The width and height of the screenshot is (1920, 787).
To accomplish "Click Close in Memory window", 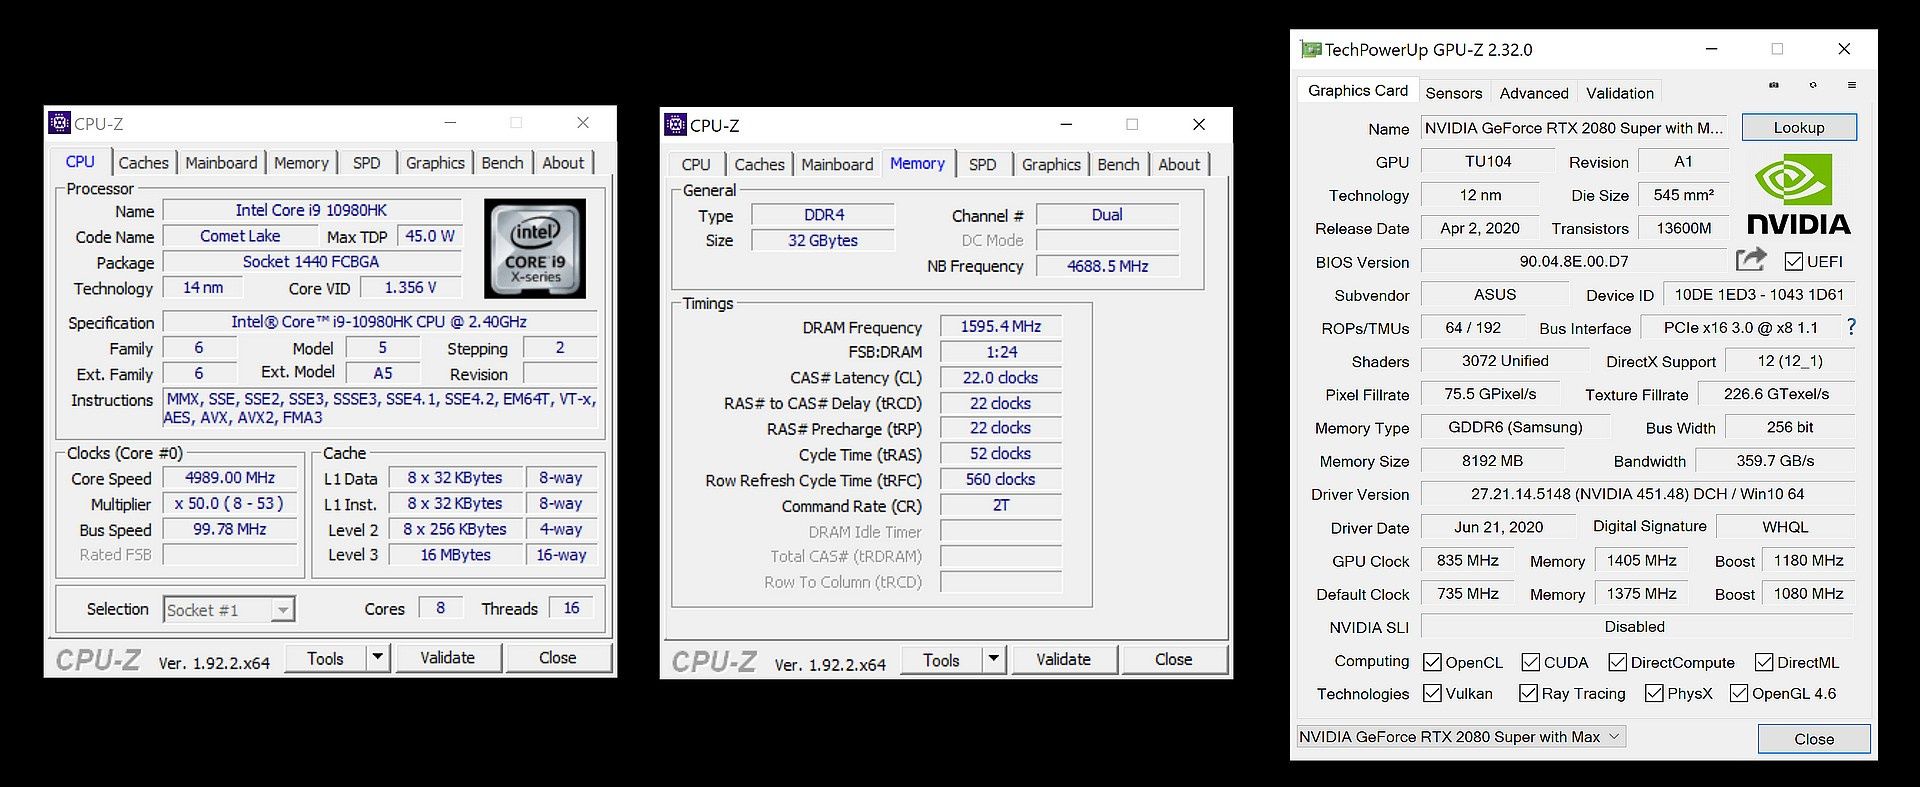I will click(x=1173, y=659).
